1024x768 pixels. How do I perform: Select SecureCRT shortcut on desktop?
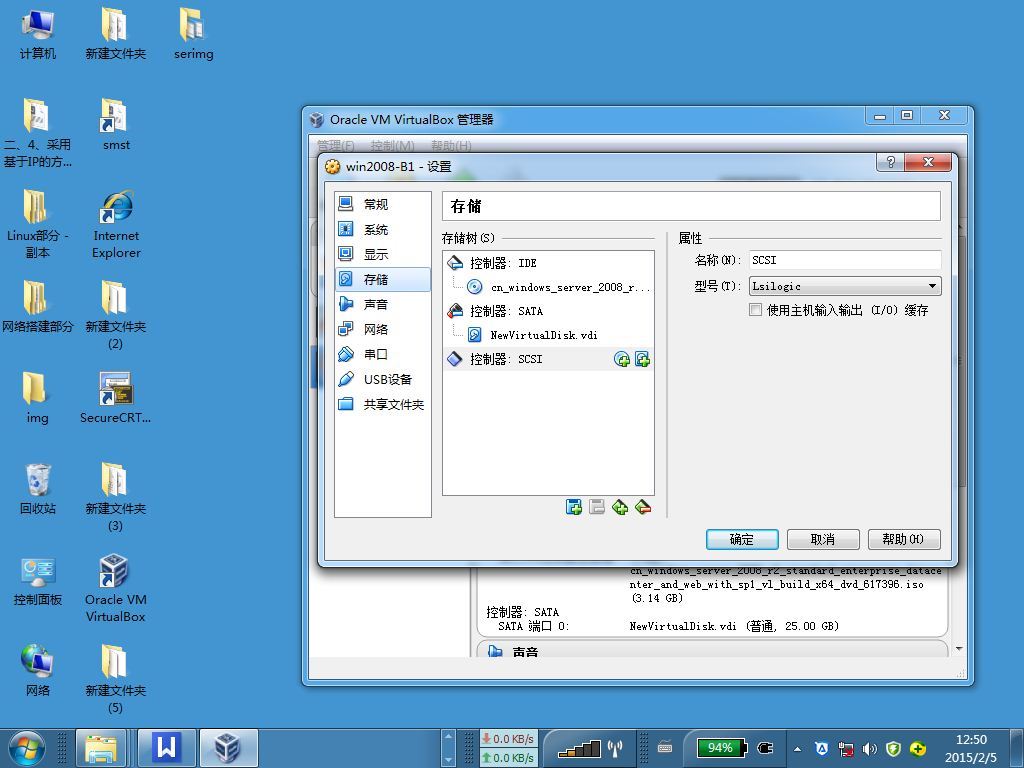(x=116, y=398)
